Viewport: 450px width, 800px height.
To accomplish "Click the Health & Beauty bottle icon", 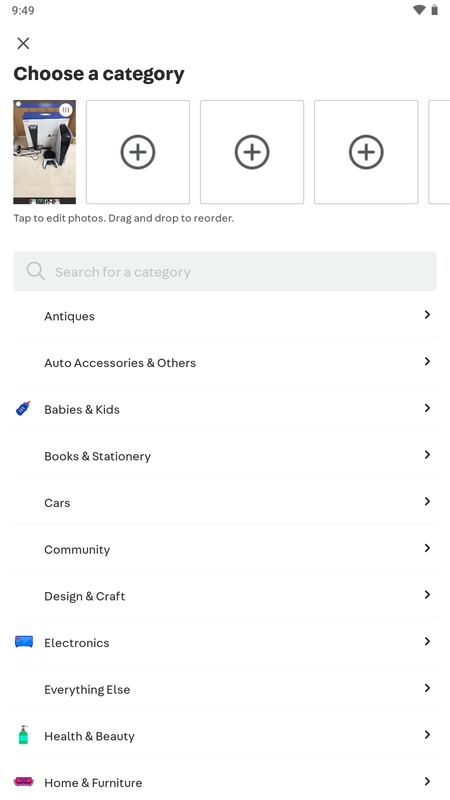I will tap(23, 735).
